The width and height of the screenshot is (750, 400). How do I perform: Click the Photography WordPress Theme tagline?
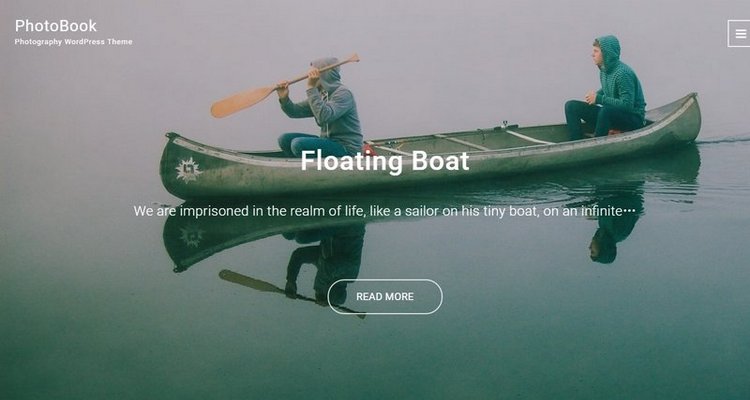(73, 42)
